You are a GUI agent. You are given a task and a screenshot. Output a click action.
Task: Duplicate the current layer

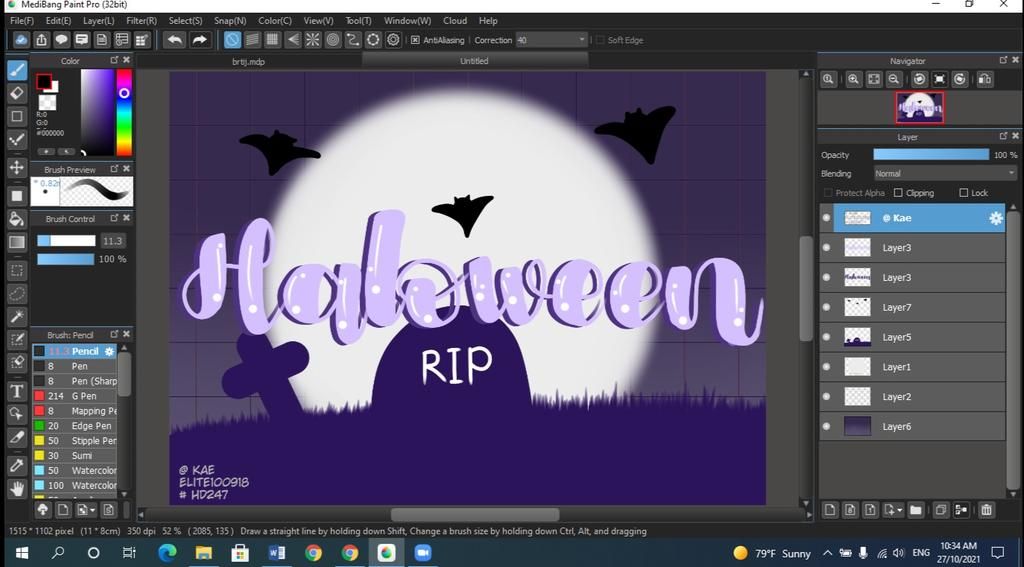click(940, 510)
